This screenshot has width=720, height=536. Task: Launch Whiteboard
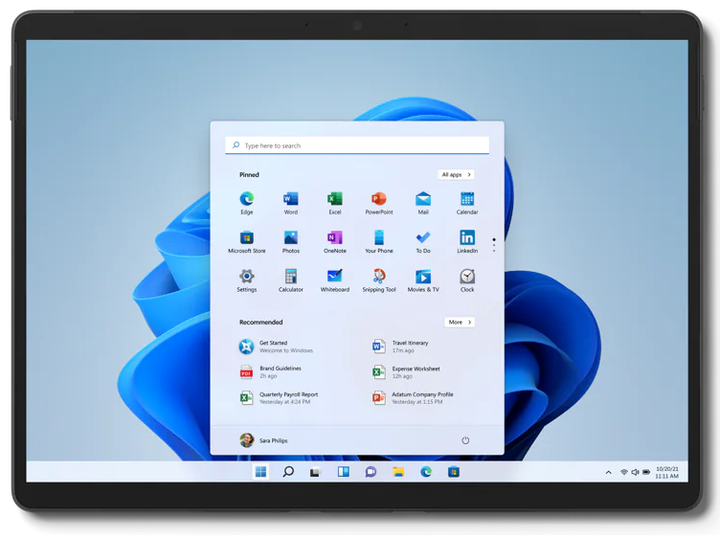pyautogui.click(x=335, y=280)
